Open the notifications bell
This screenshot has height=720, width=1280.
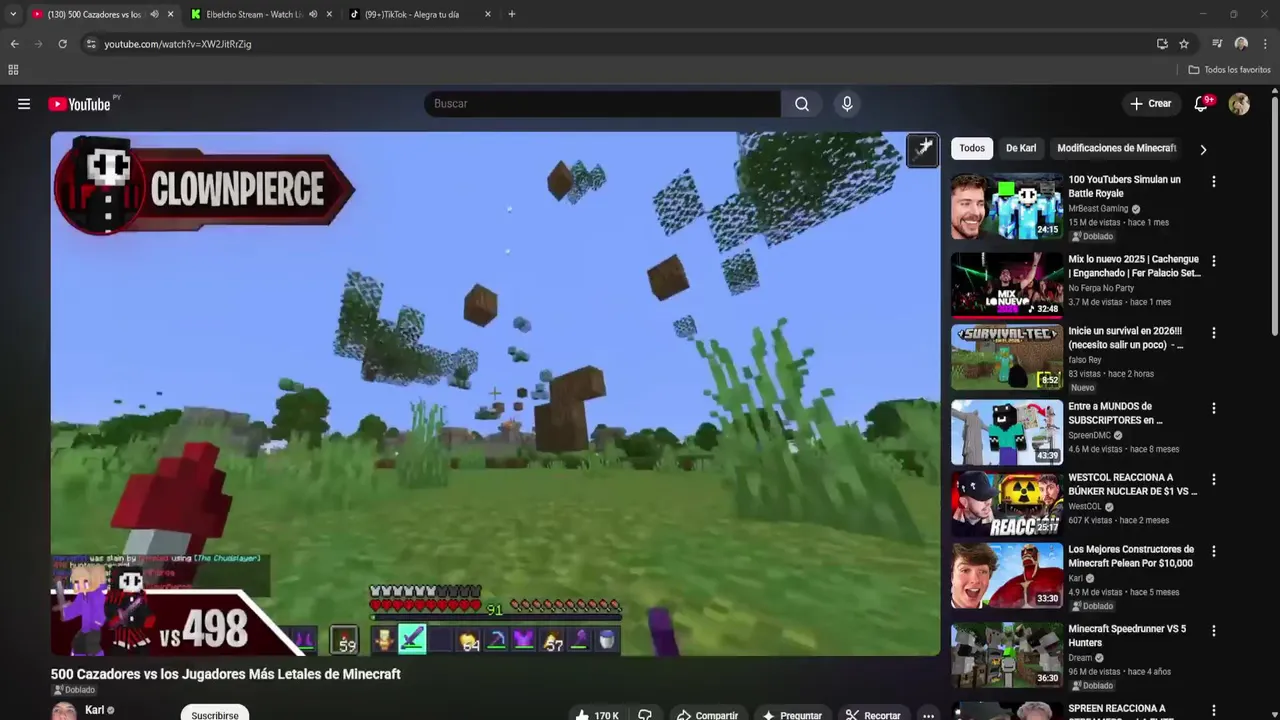[1201, 104]
